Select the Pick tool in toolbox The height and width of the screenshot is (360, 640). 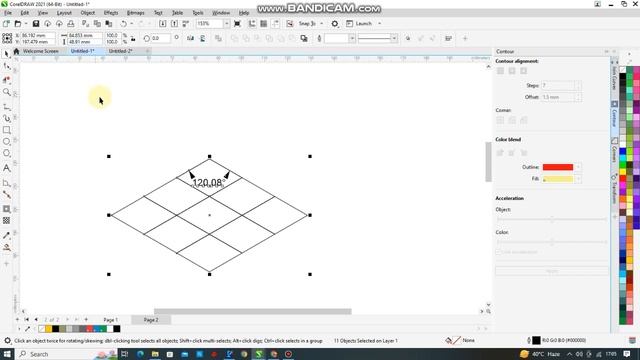click(x=7, y=54)
